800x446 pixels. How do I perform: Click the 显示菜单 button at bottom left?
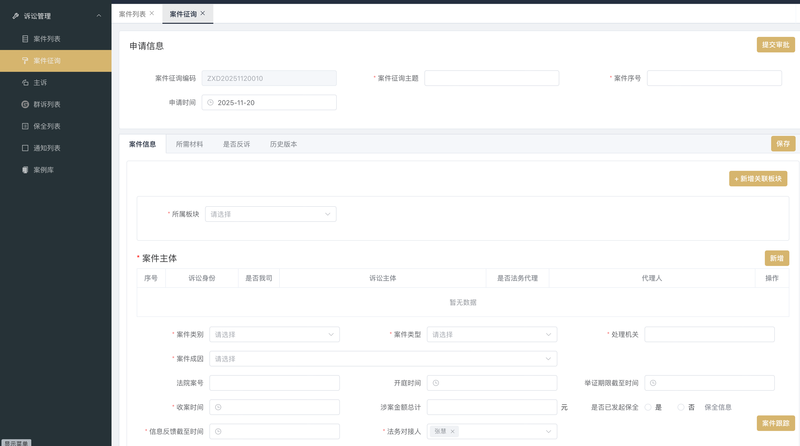(16, 442)
